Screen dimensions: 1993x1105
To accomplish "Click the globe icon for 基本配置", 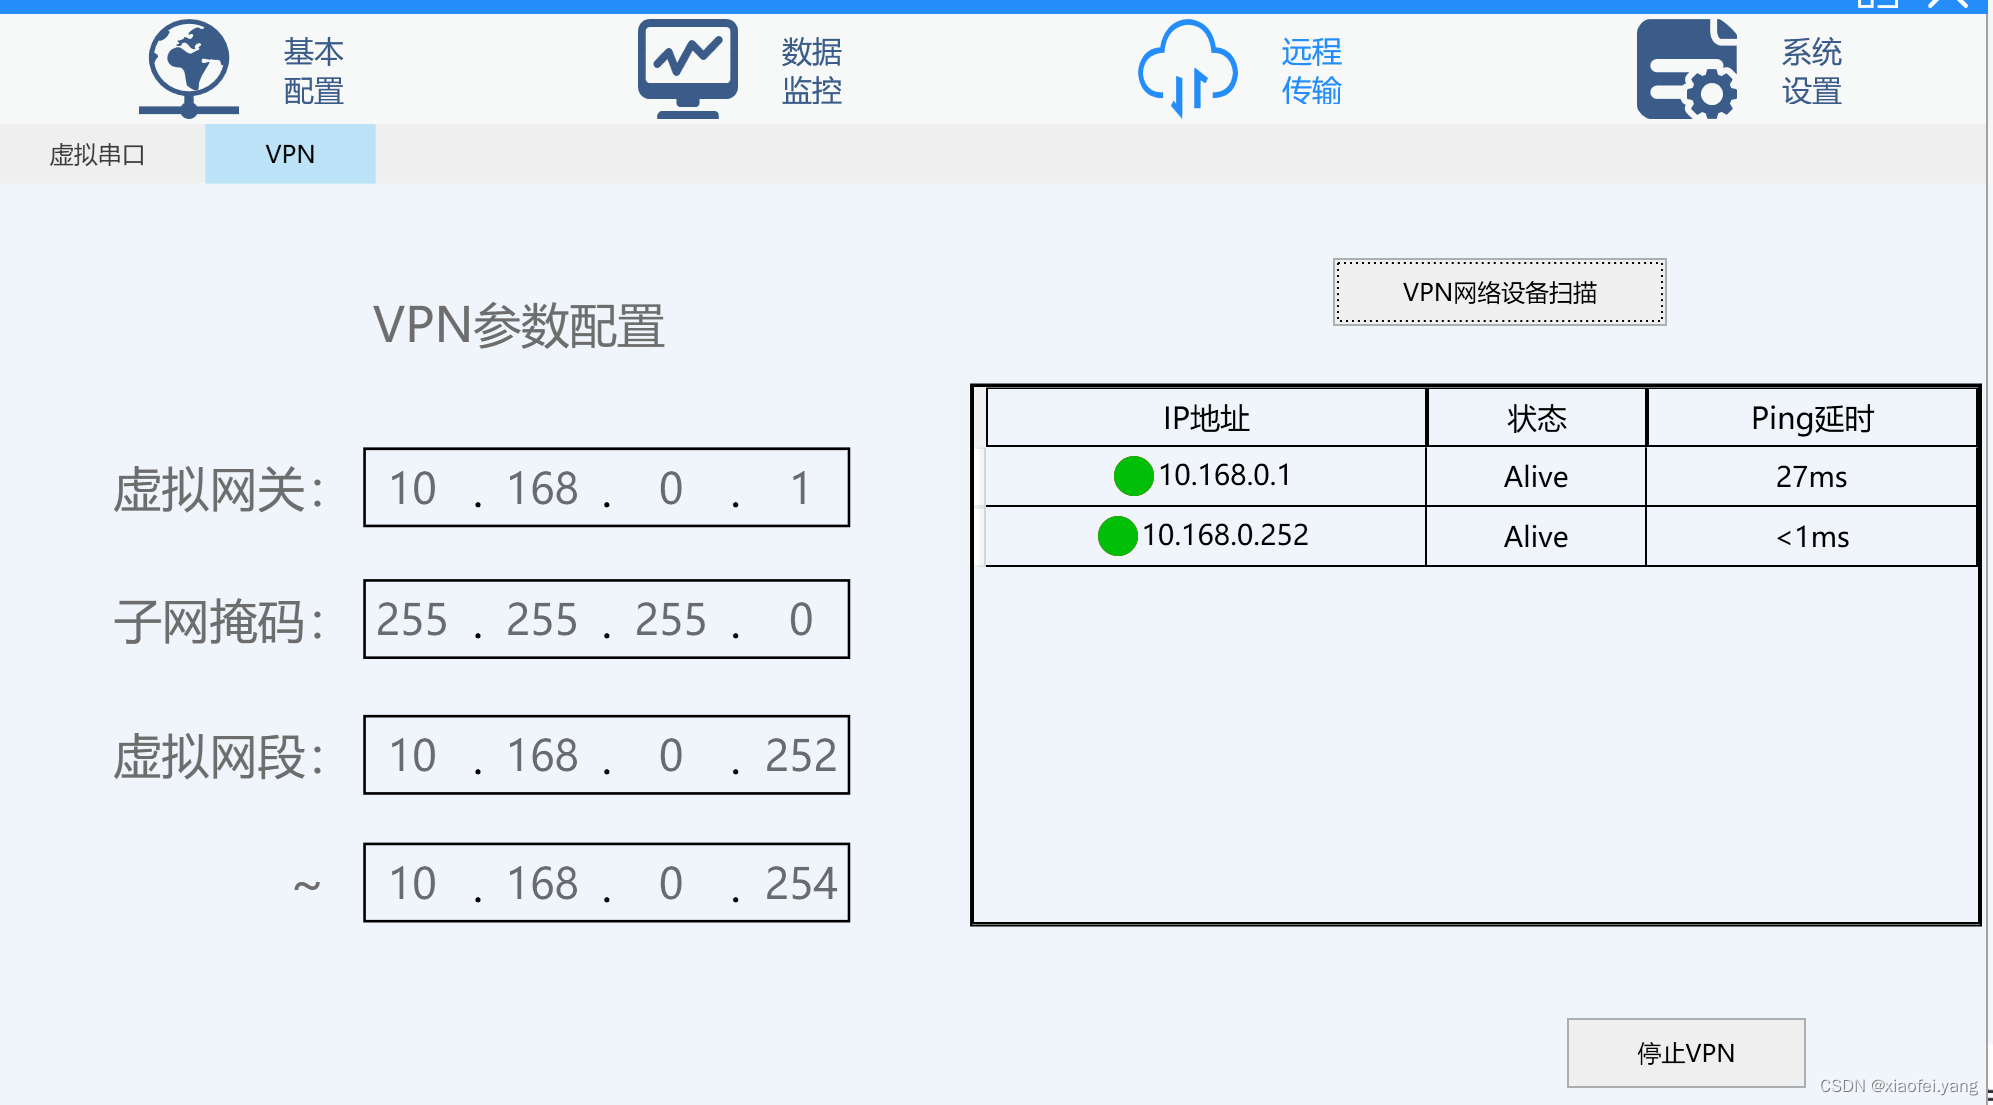I will [x=188, y=66].
